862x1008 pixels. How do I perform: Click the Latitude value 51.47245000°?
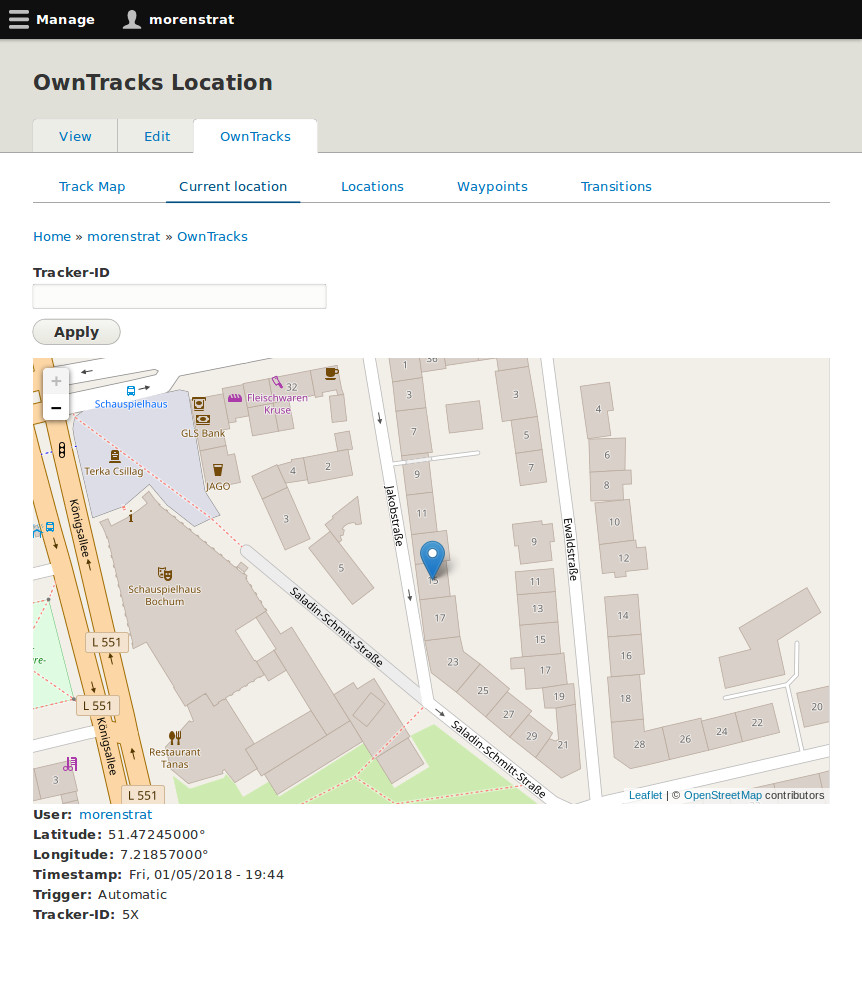pyautogui.click(x=157, y=834)
